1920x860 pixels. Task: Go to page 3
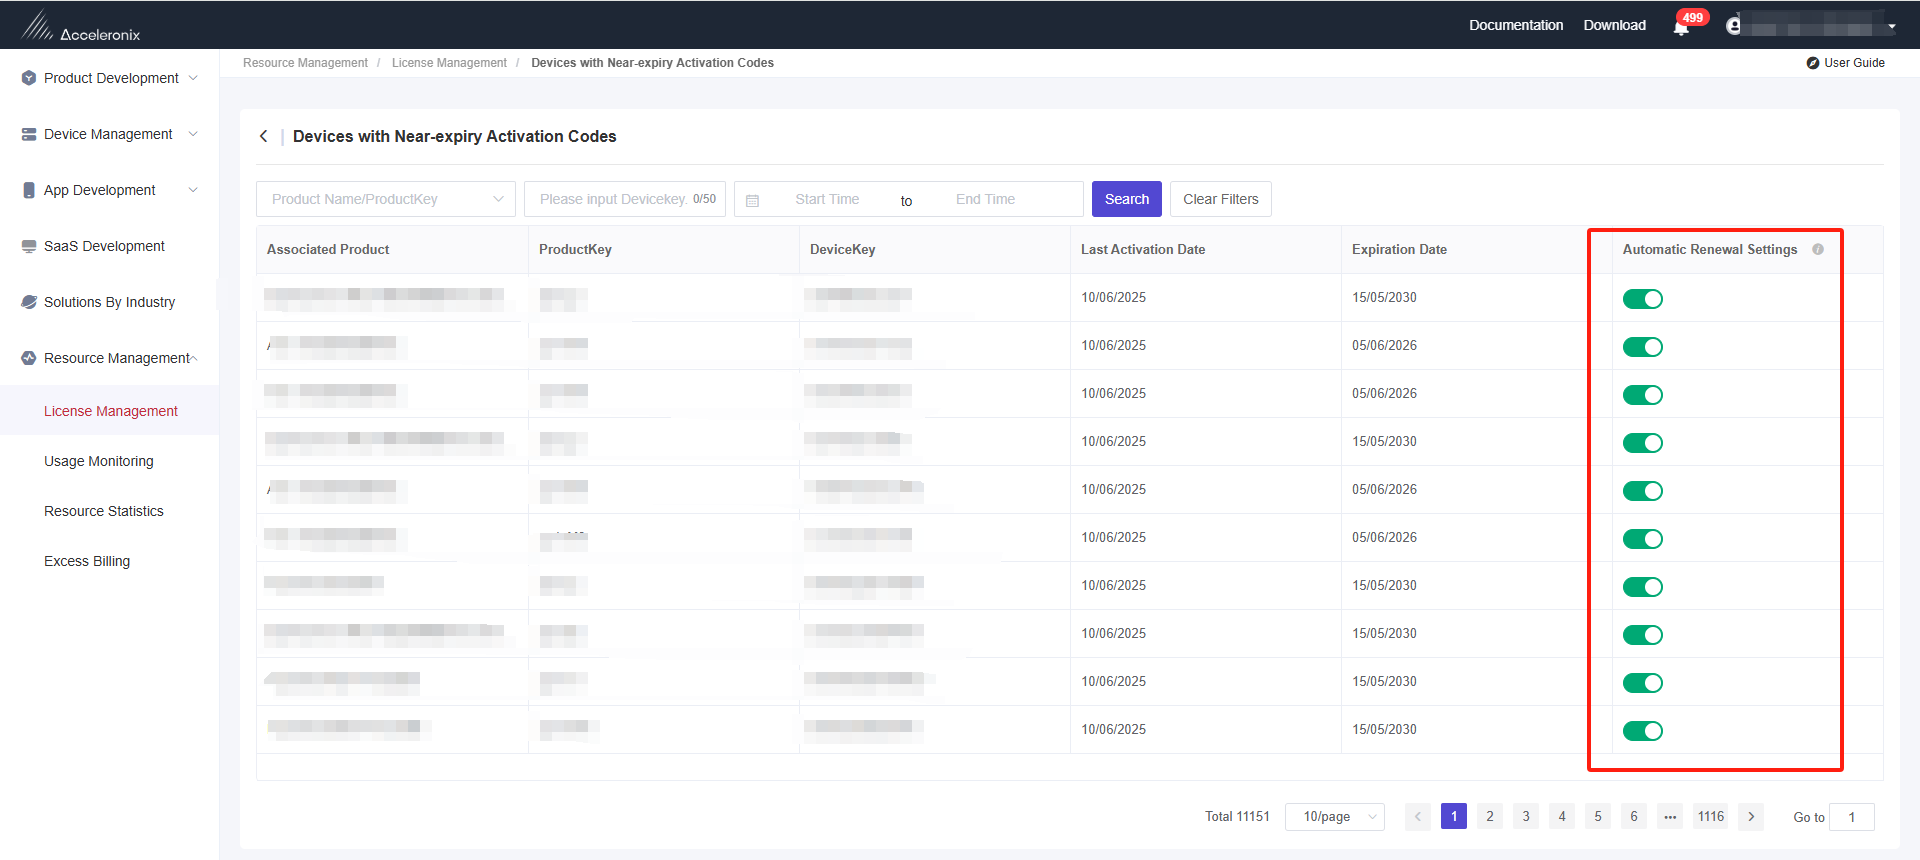coord(1526,817)
